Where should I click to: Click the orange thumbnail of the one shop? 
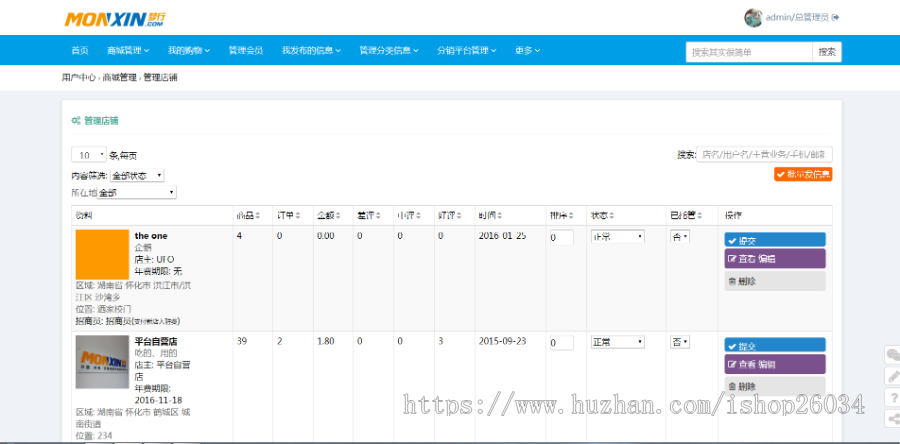(102, 254)
